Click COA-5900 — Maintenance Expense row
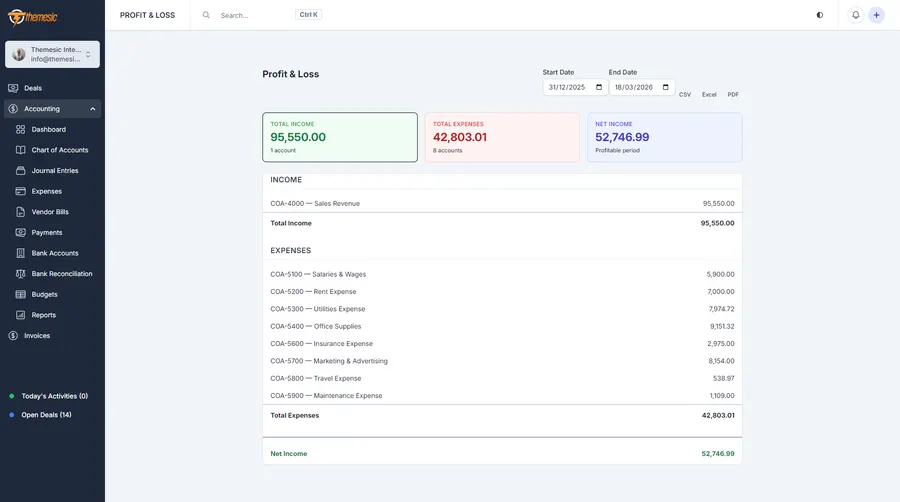900x502 pixels. coord(502,396)
